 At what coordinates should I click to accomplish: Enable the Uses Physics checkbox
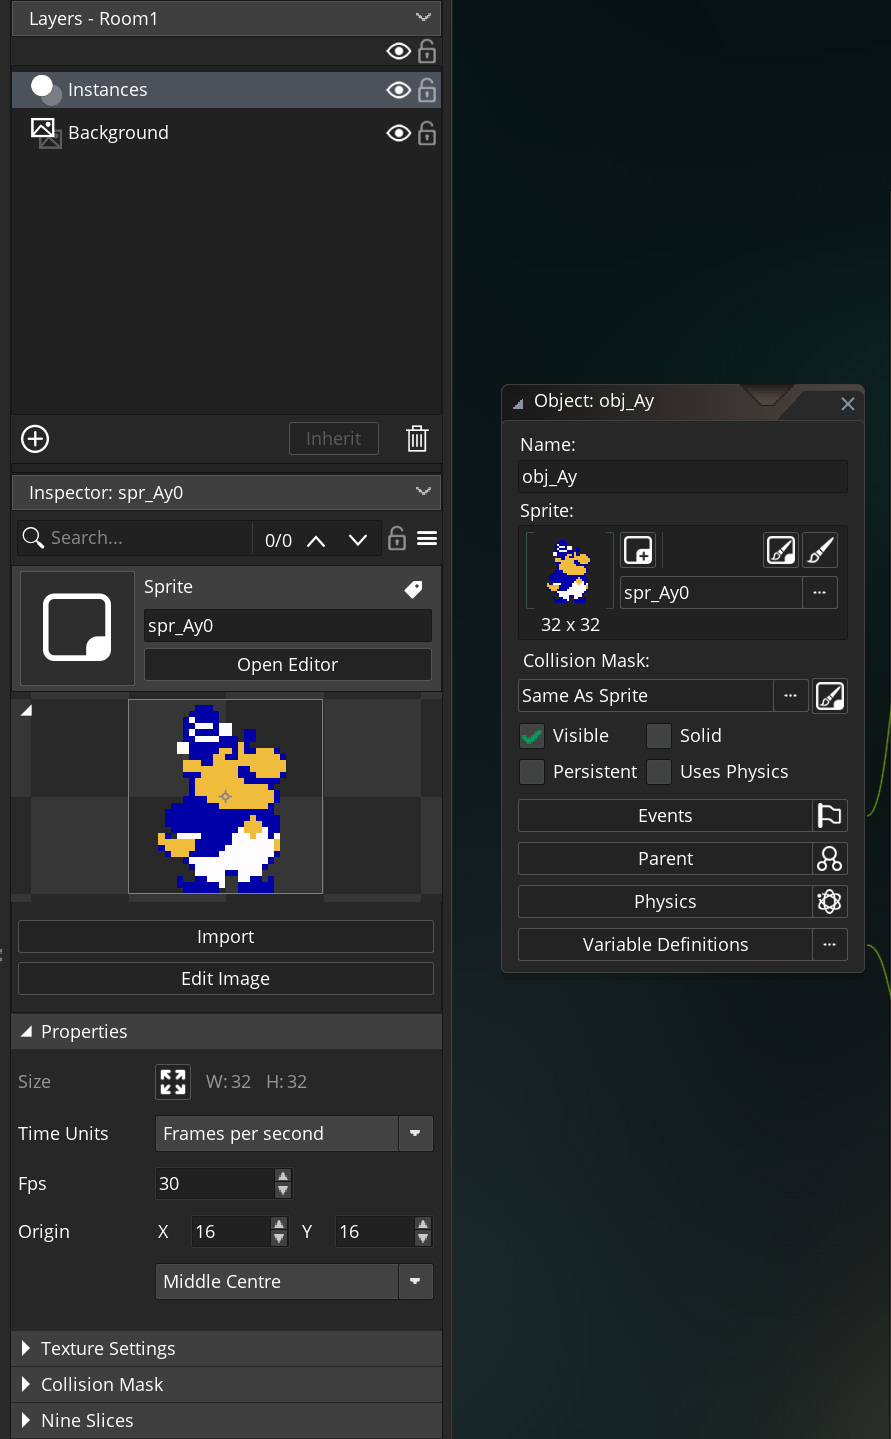click(x=658, y=772)
